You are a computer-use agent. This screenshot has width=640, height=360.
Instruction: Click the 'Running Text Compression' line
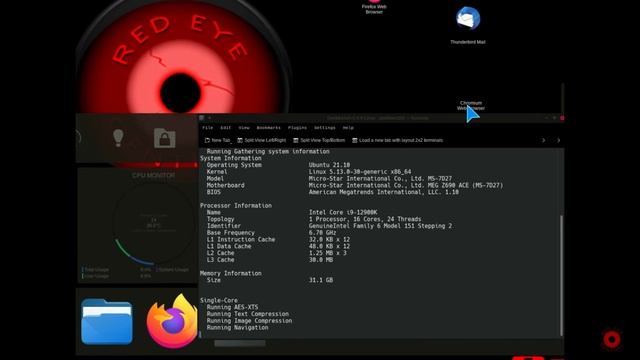[248, 314]
